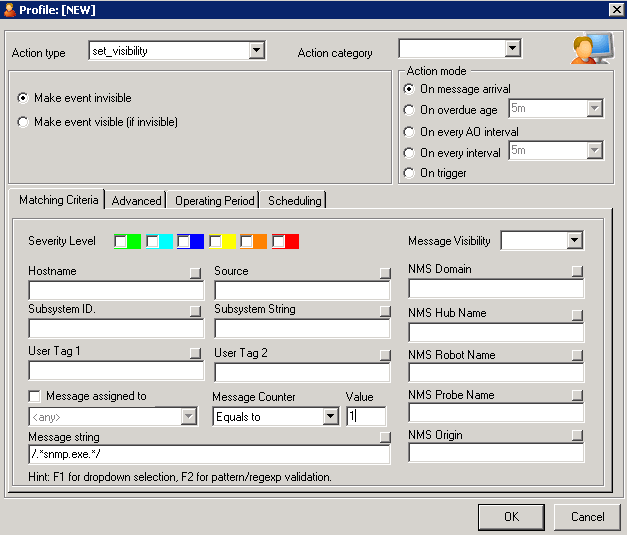The height and width of the screenshot is (535, 627).
Task: Open the Message Visibility dropdown
Action: tap(574, 240)
